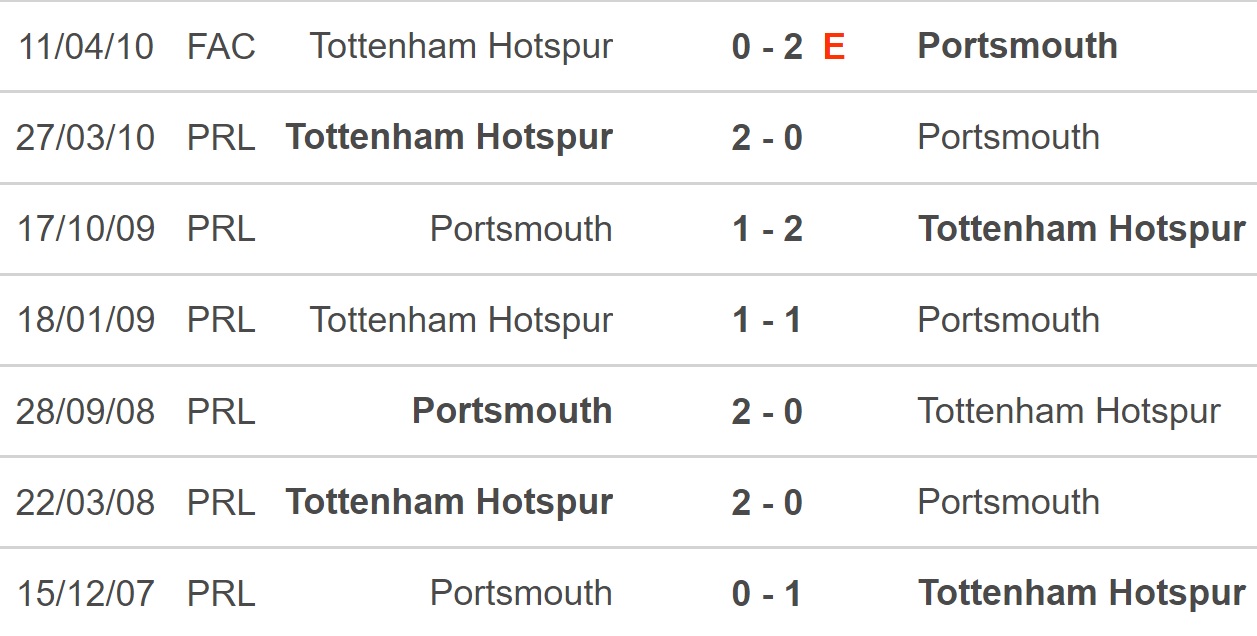Open the FAC competition label
Viewport: 1257px width, 636px height.
click(221, 47)
